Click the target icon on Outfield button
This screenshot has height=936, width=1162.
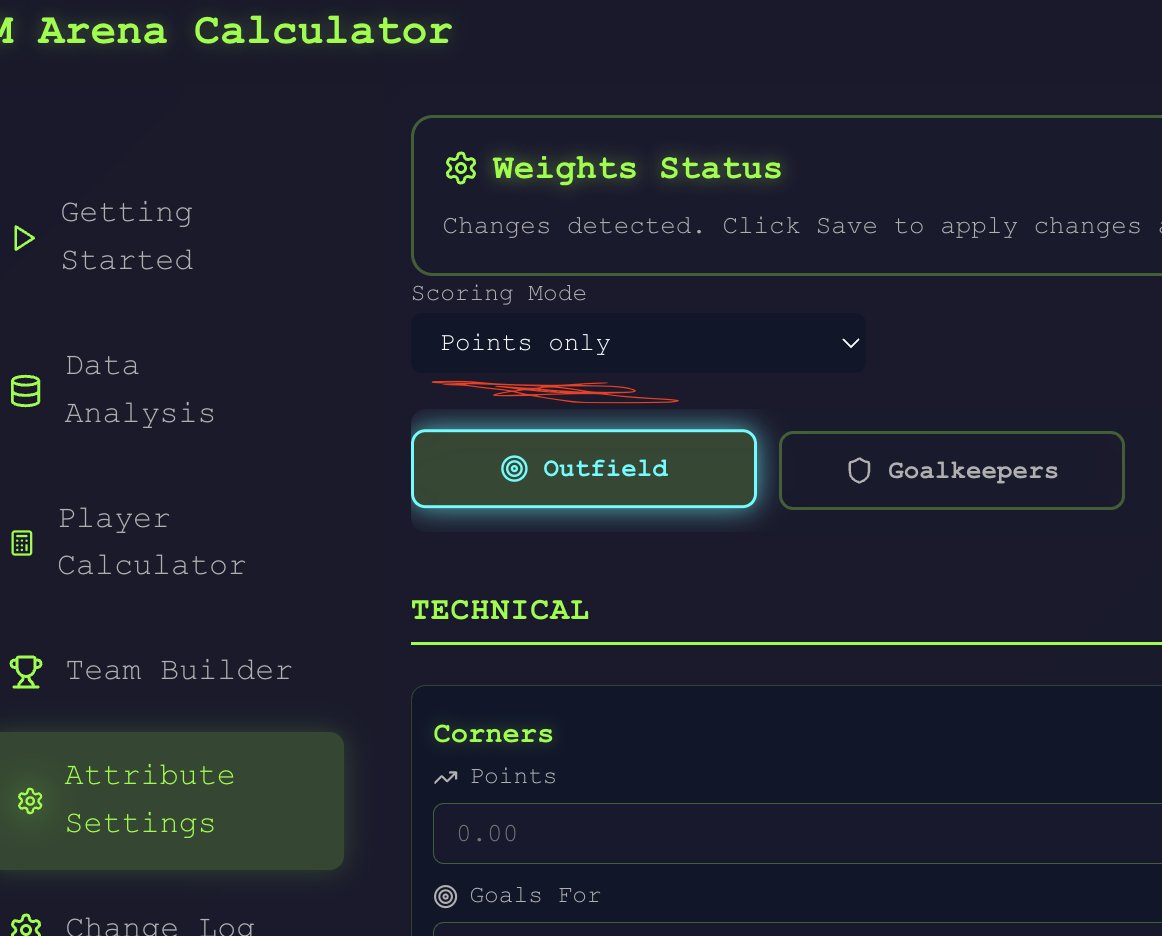[514, 469]
